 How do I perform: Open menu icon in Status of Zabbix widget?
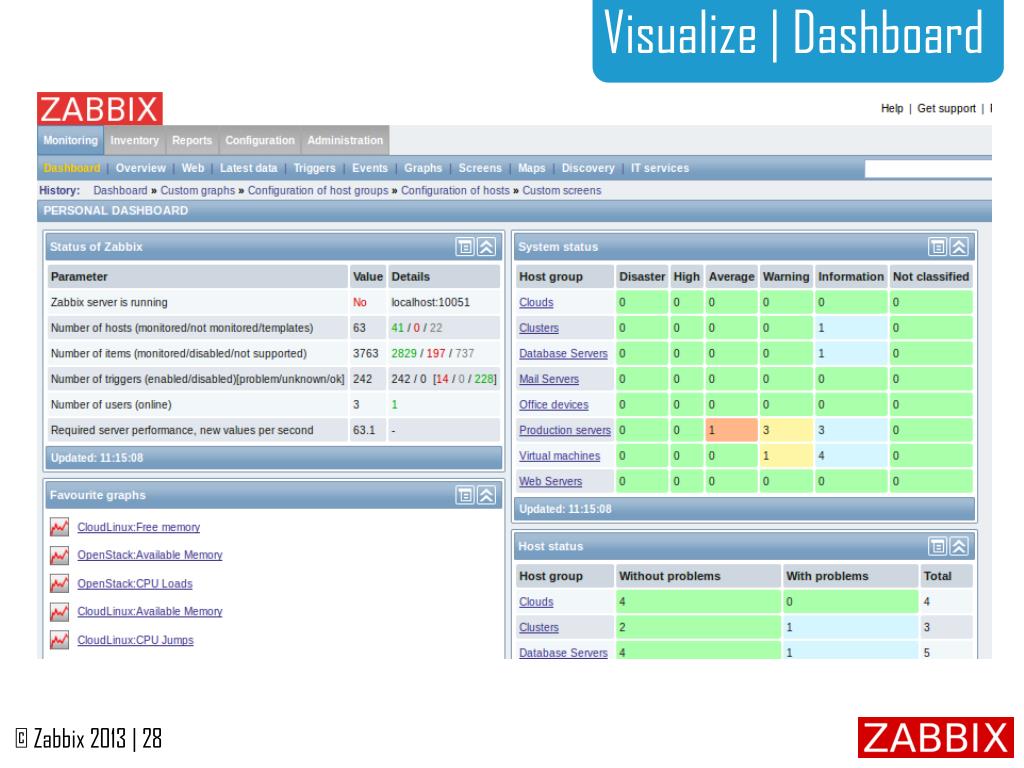point(465,247)
